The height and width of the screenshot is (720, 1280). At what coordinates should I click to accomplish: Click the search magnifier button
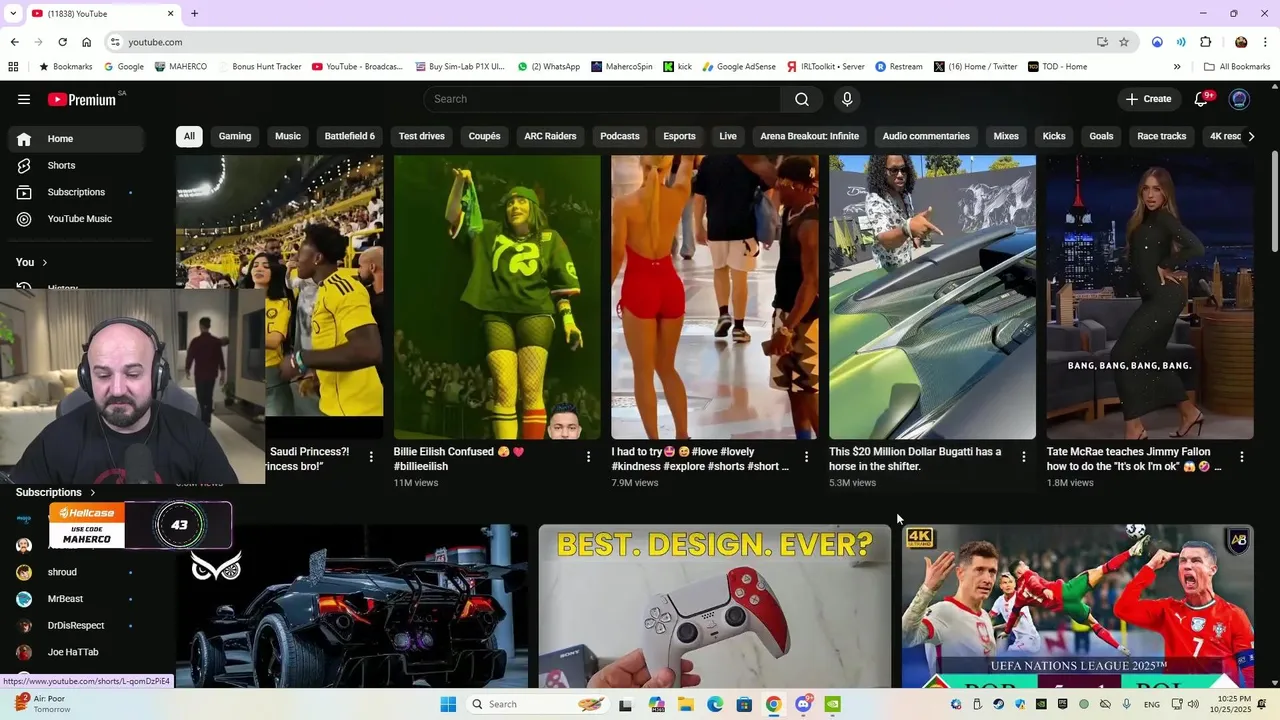pyautogui.click(x=802, y=99)
